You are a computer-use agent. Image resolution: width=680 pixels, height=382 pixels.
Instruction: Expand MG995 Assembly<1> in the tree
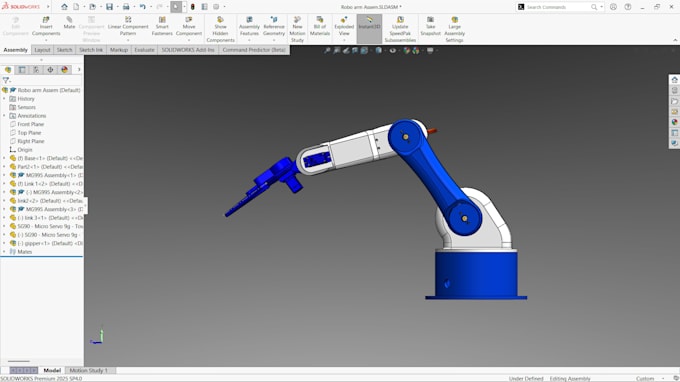tap(4, 175)
